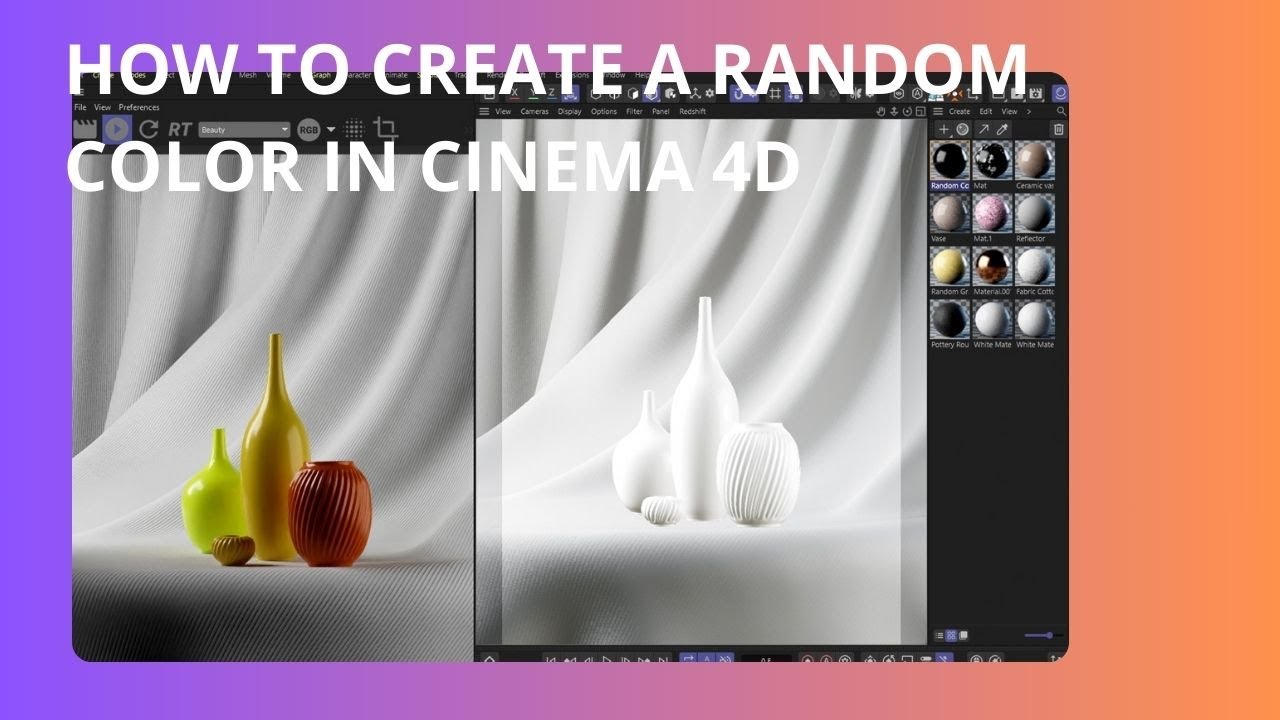Switch materials to large icon view
1280x720 pixels.
click(963, 635)
